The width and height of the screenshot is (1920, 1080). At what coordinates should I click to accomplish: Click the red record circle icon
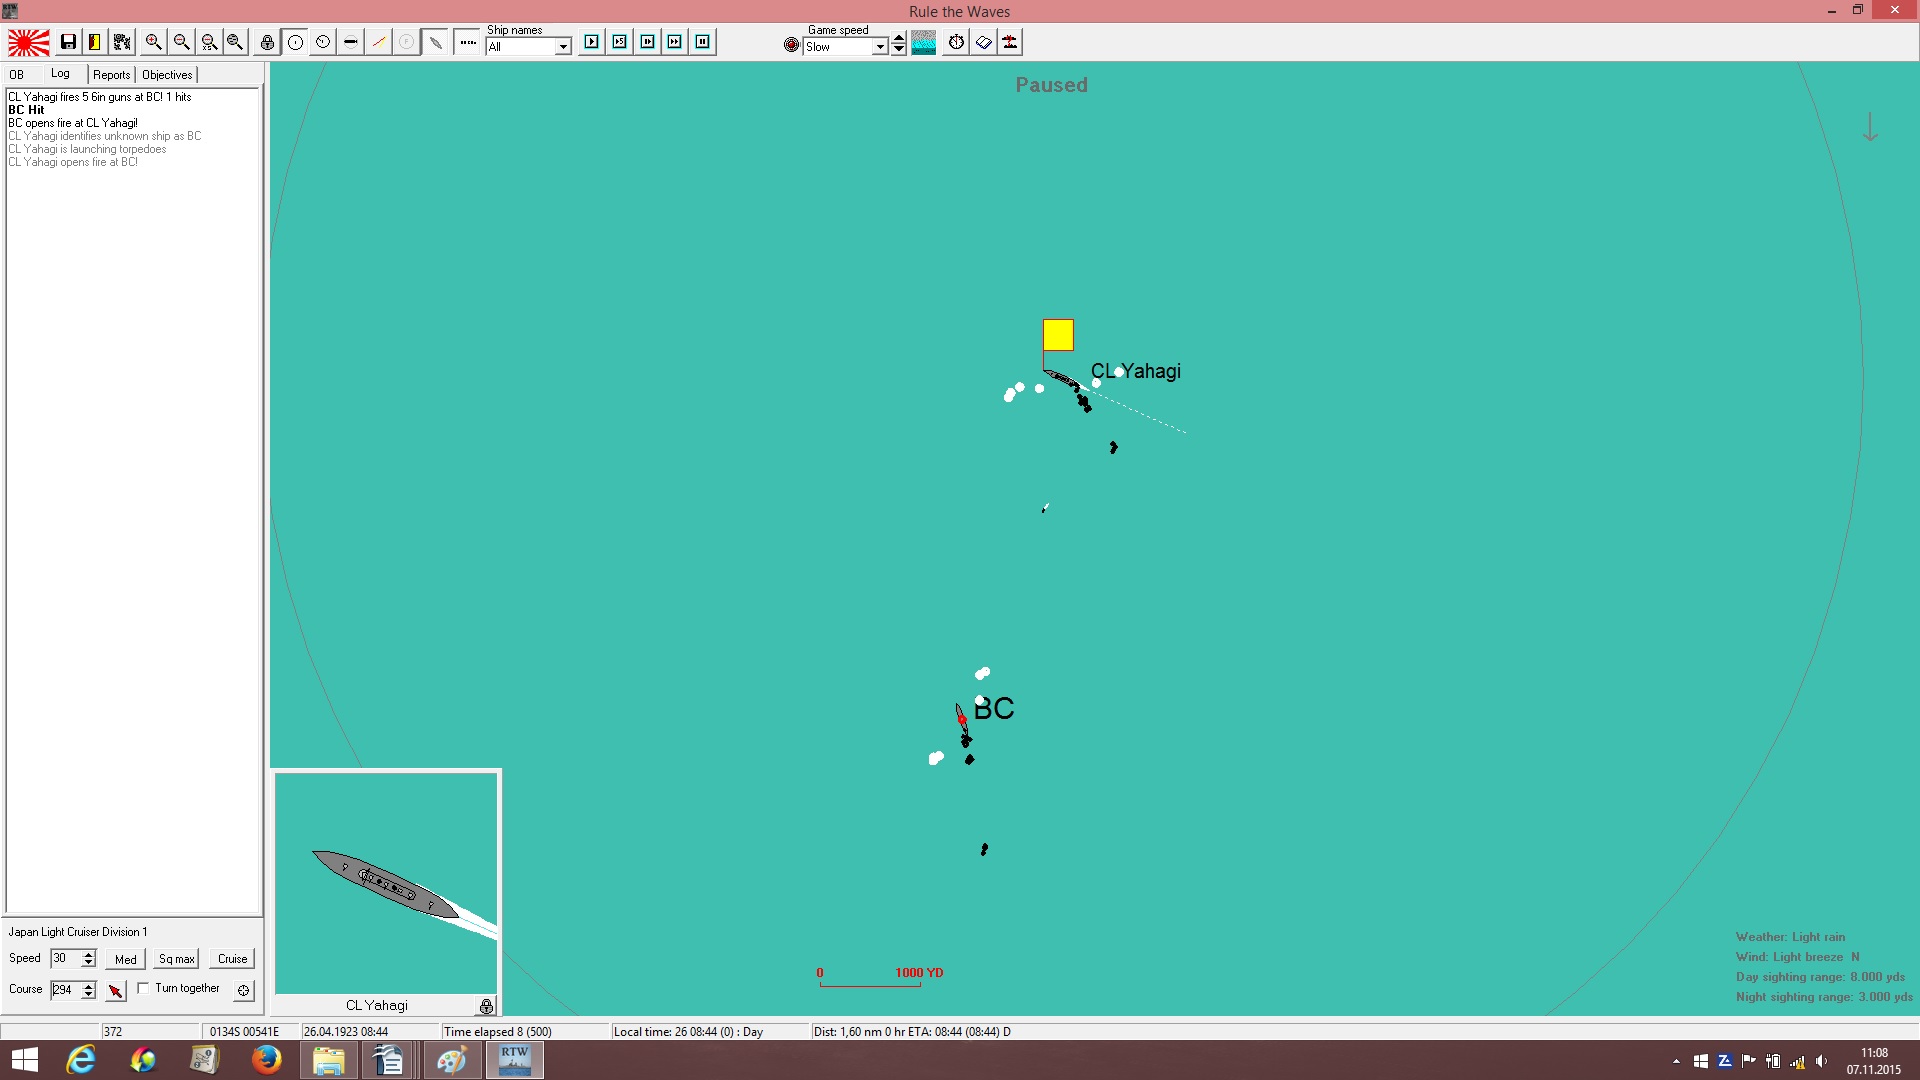(792, 45)
